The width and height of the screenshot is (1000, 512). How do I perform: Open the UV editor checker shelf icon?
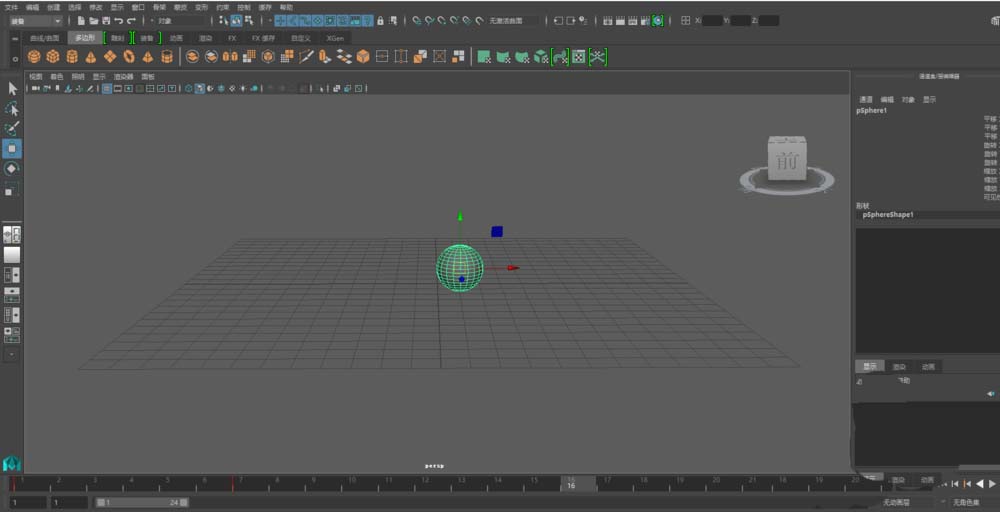(x=578, y=57)
